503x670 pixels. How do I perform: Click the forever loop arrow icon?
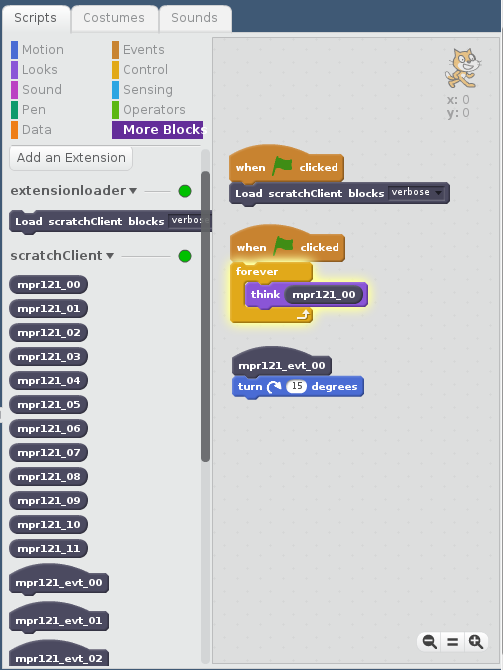pyautogui.click(x=303, y=315)
